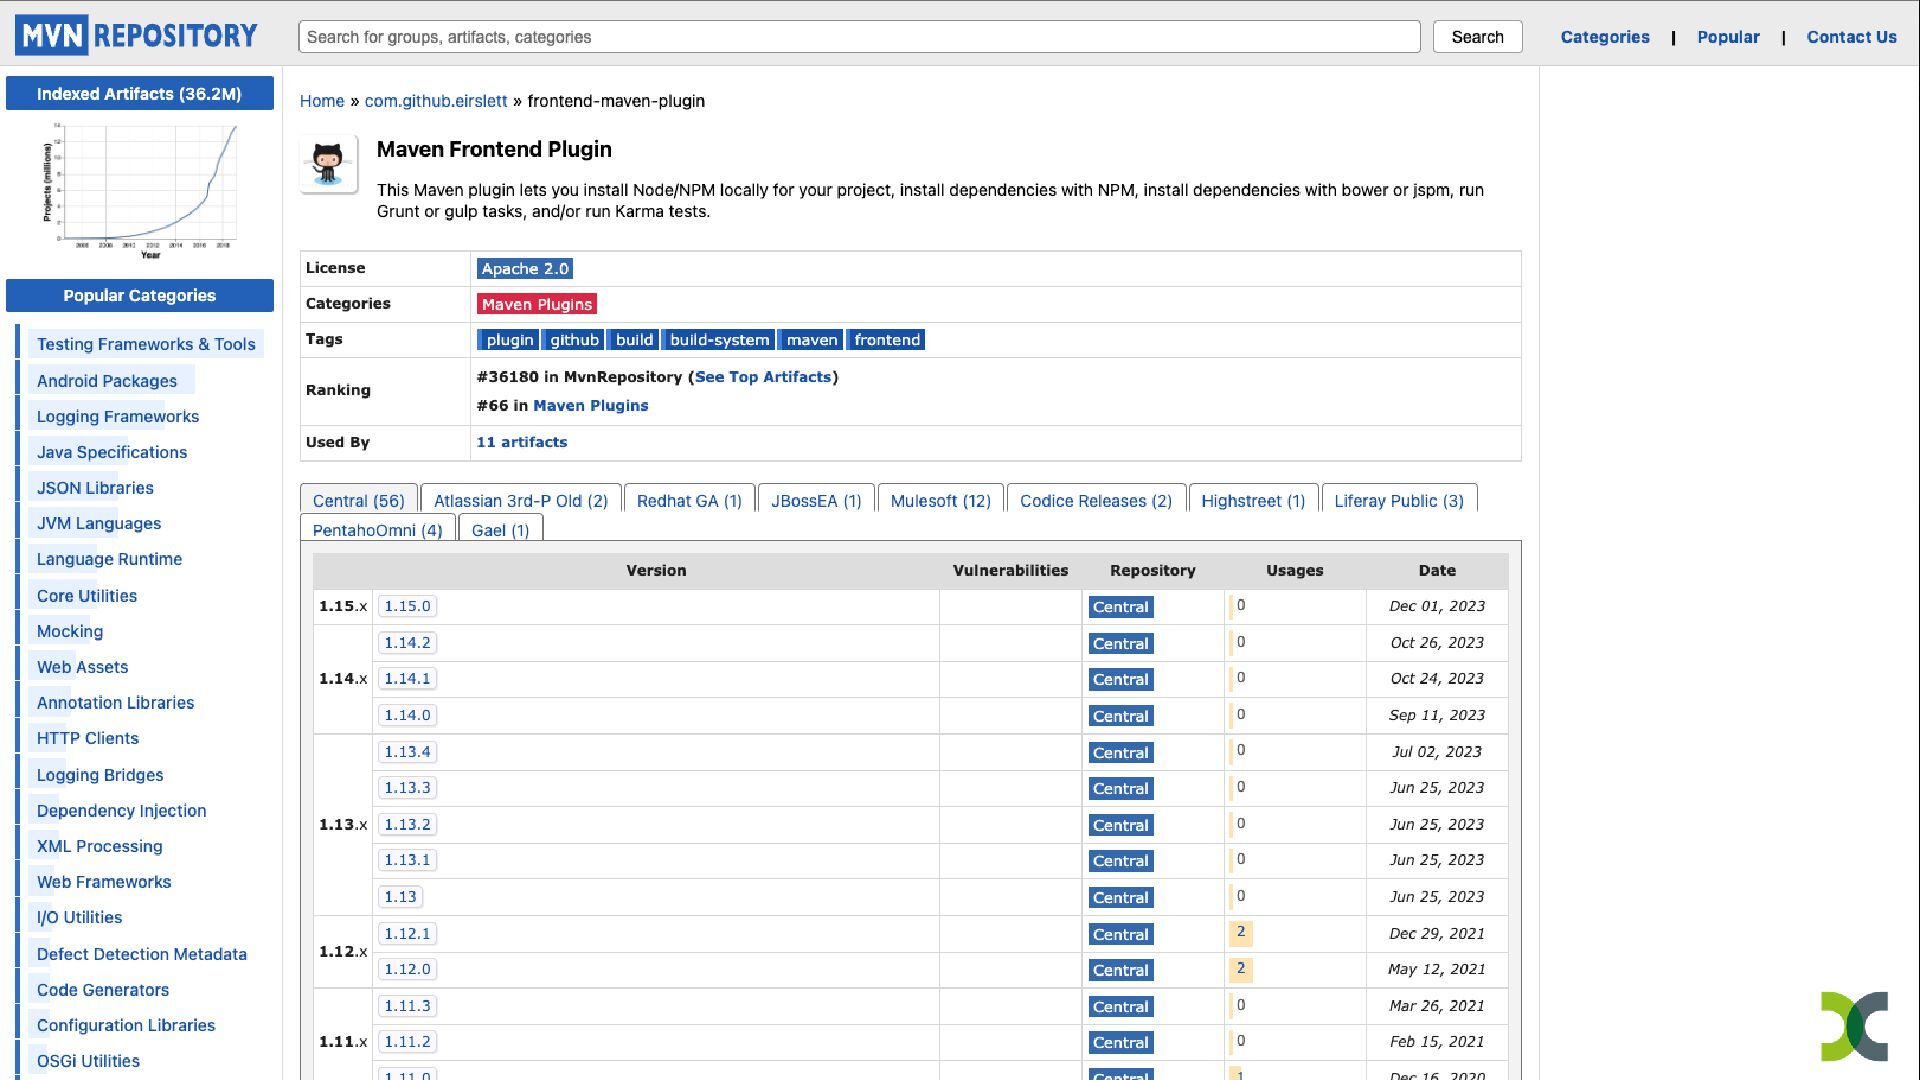Click Central badge in the 1.15.0 row
1920x1080 pixels.
click(x=1120, y=607)
